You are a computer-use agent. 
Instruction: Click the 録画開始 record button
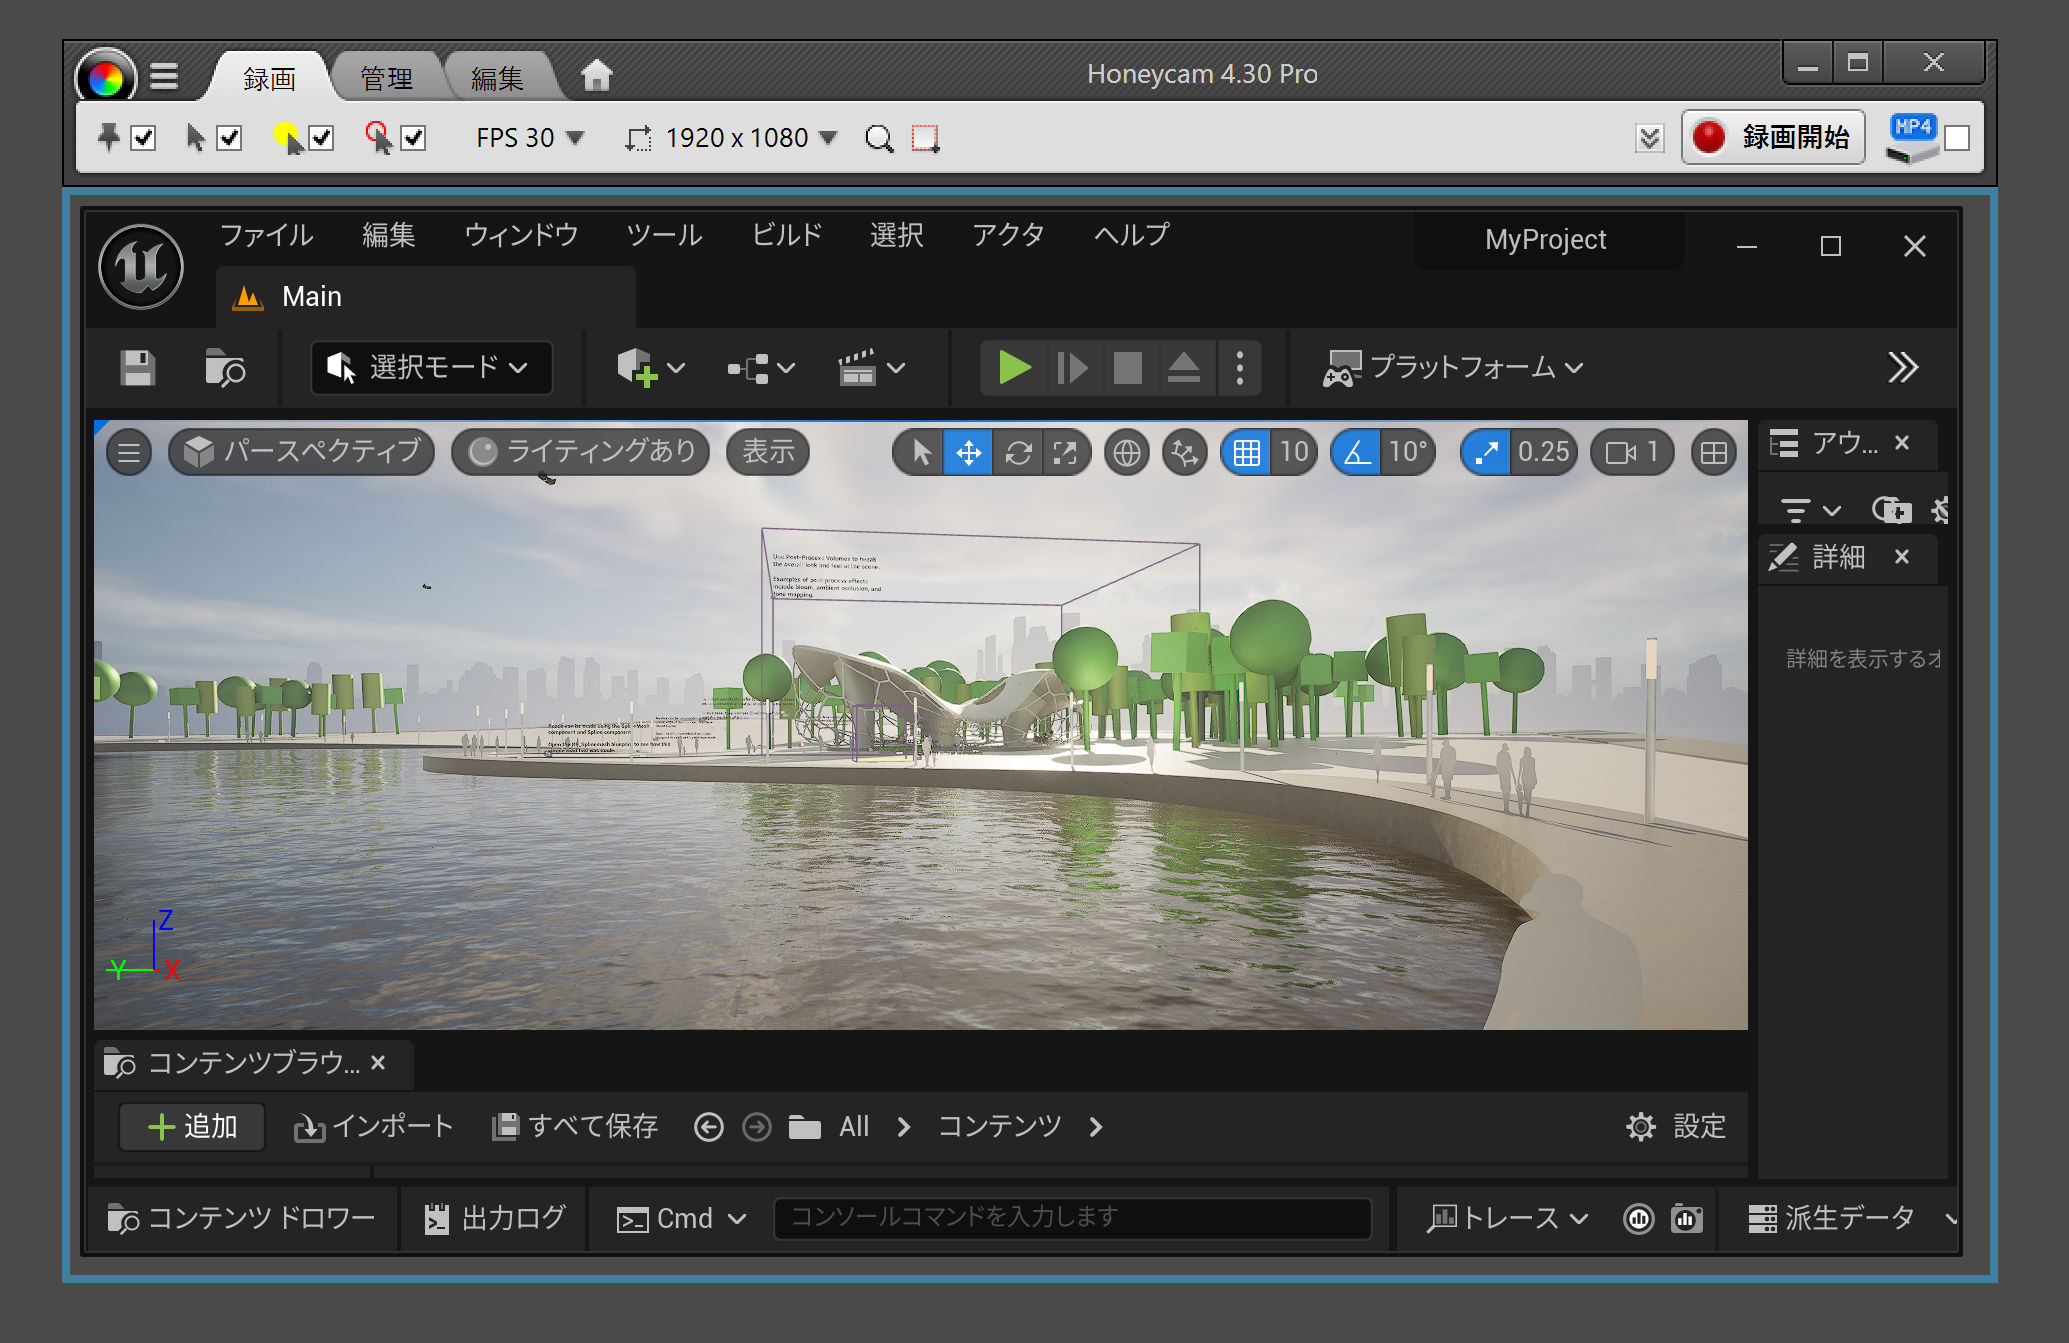[1774, 138]
